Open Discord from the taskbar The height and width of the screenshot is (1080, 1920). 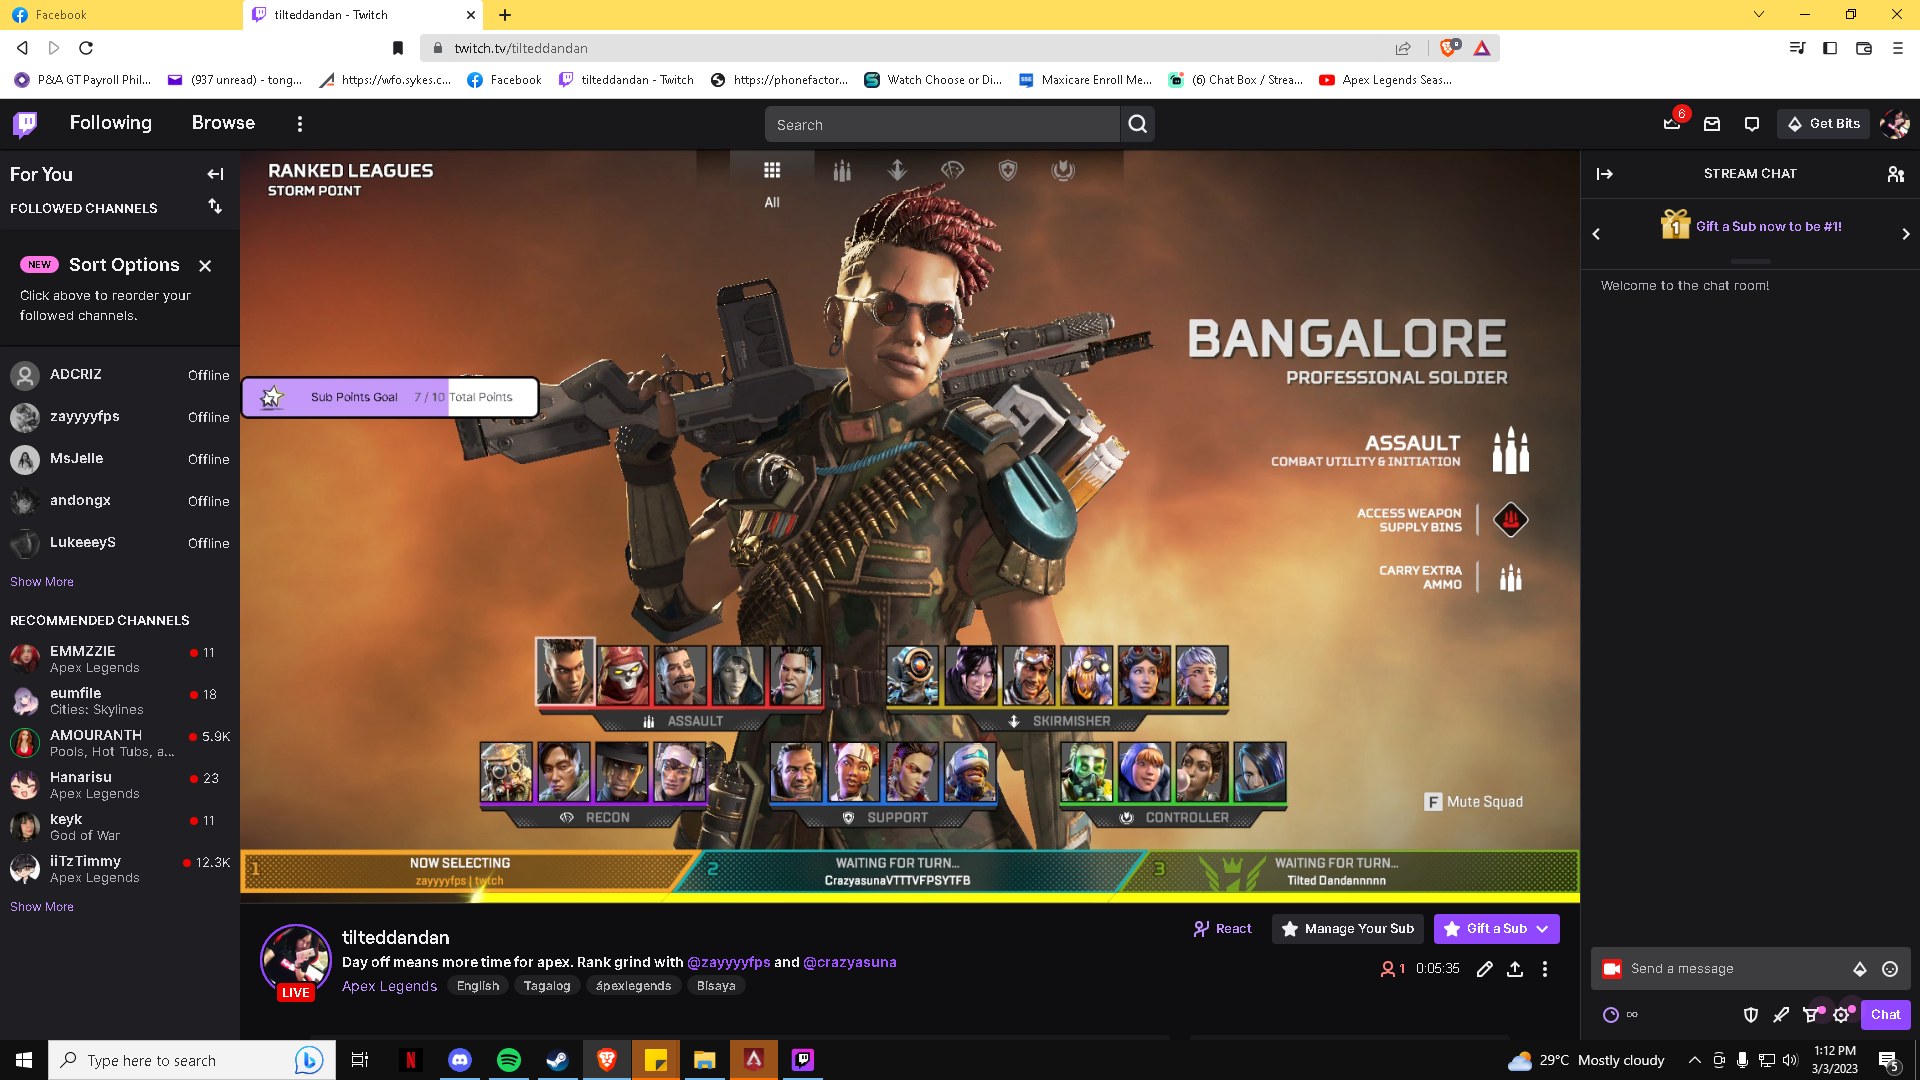460,1060
